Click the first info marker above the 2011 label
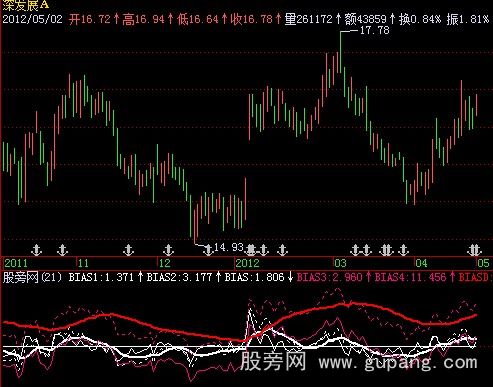Screen dimensions: 493x387 point(36,250)
